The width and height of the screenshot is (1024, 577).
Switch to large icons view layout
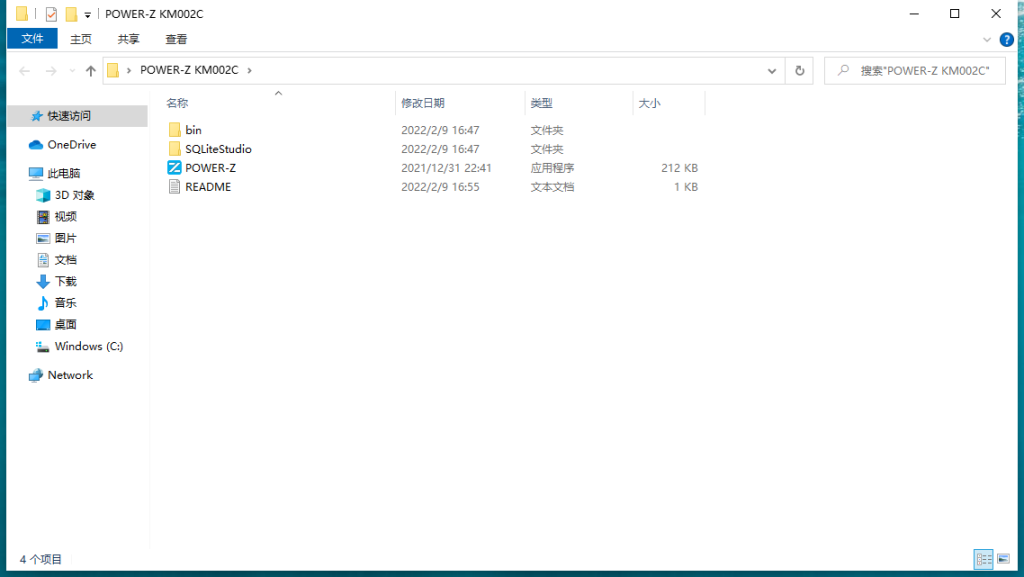[1004, 559]
